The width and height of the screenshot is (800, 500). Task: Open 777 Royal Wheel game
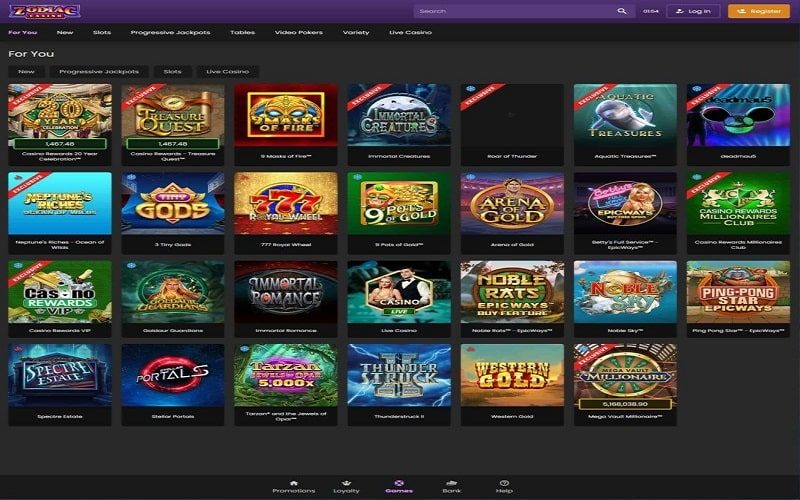point(286,213)
